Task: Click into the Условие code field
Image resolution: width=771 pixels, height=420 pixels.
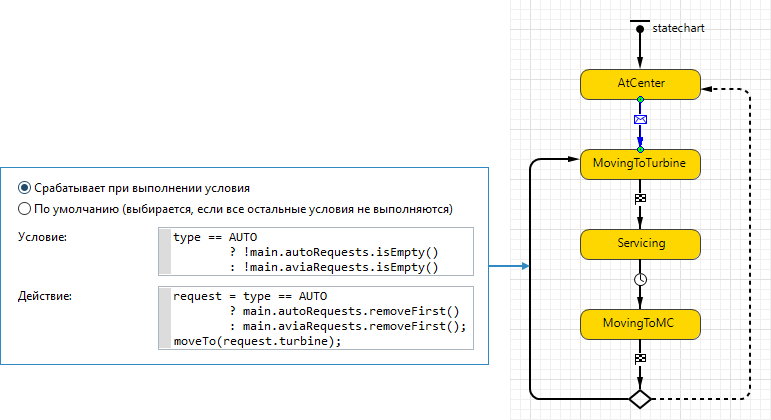Action: coord(316,251)
